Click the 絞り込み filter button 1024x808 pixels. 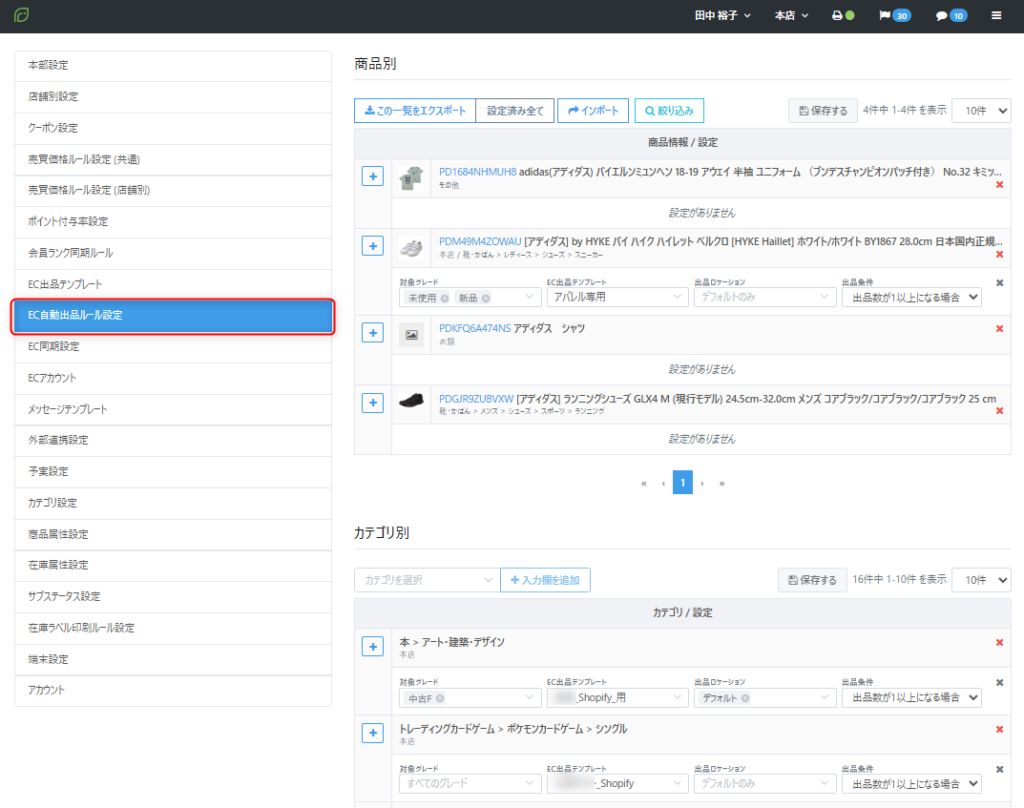click(x=669, y=111)
